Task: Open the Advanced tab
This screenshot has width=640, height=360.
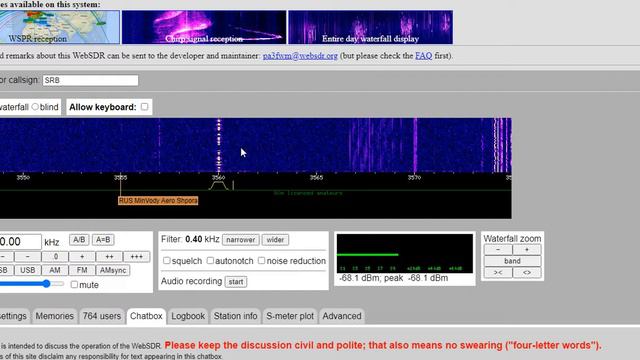Action: 342,316
